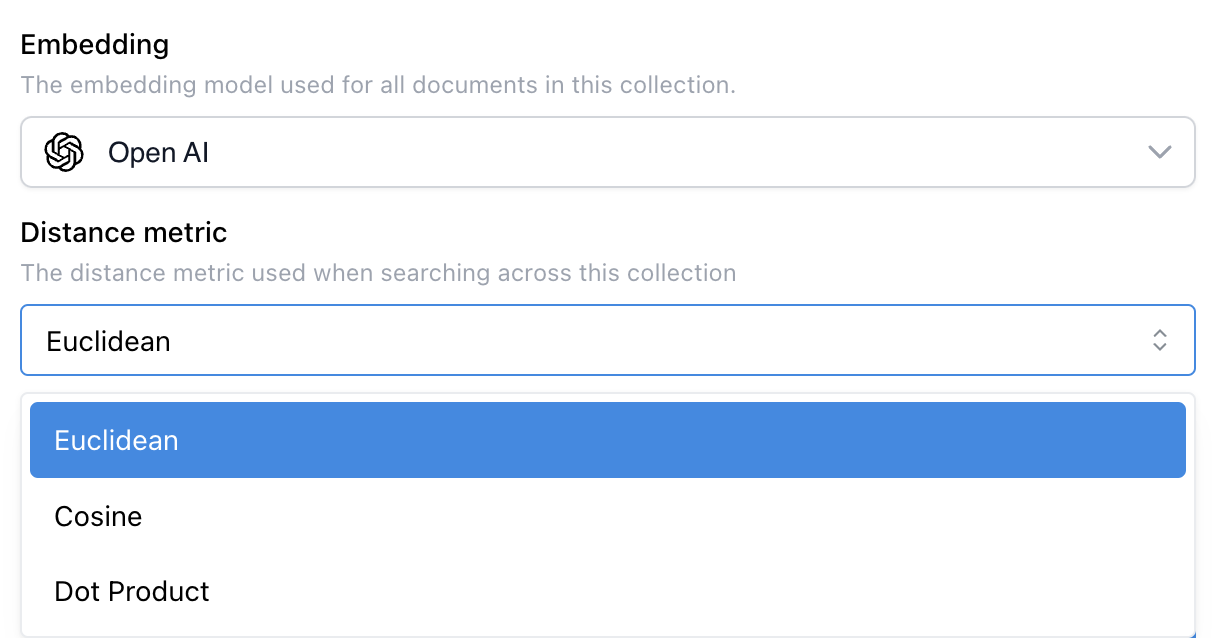Click the down chevron on the Embedding dropdown
This screenshot has width=1212, height=638.
(x=1159, y=153)
